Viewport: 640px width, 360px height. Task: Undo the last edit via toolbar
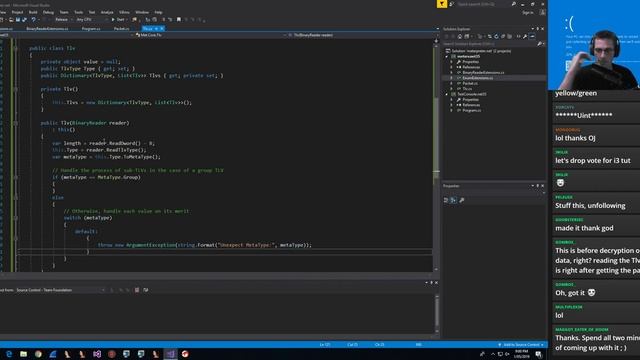point(33,20)
